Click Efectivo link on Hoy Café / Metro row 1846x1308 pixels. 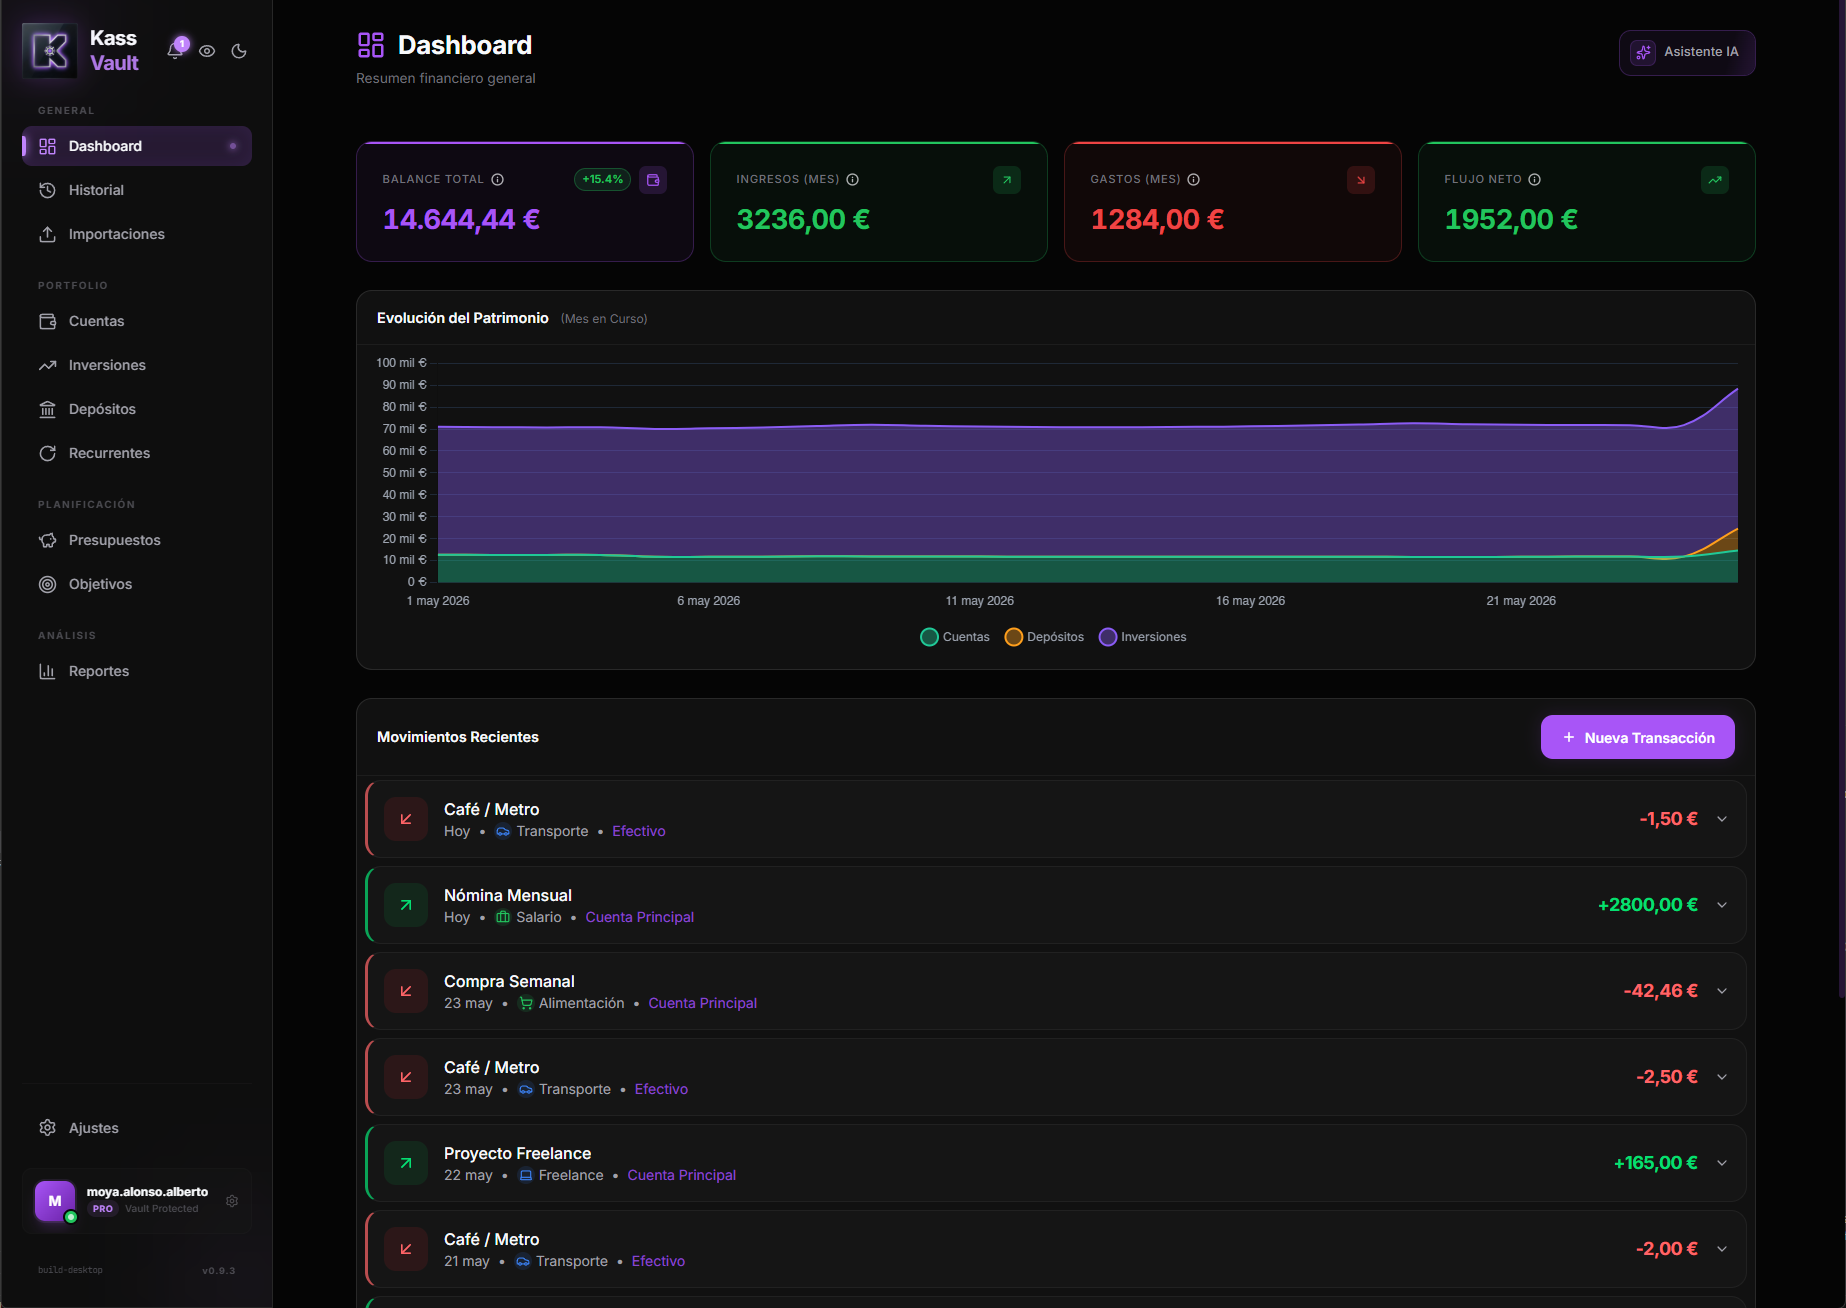[x=639, y=831]
